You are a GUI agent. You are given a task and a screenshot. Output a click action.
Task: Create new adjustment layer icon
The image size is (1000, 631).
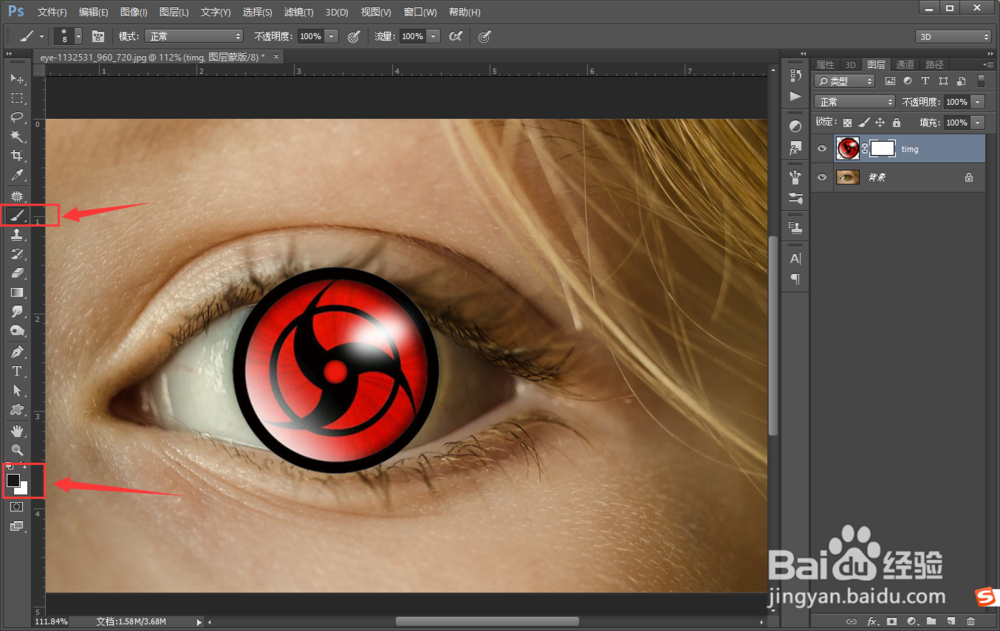click(911, 621)
